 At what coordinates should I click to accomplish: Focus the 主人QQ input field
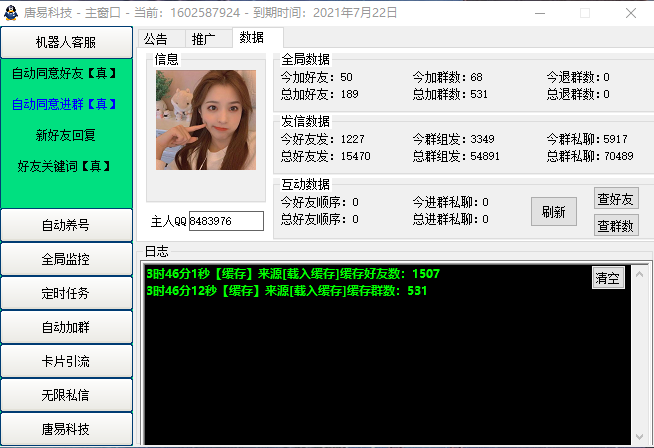[x=226, y=221]
